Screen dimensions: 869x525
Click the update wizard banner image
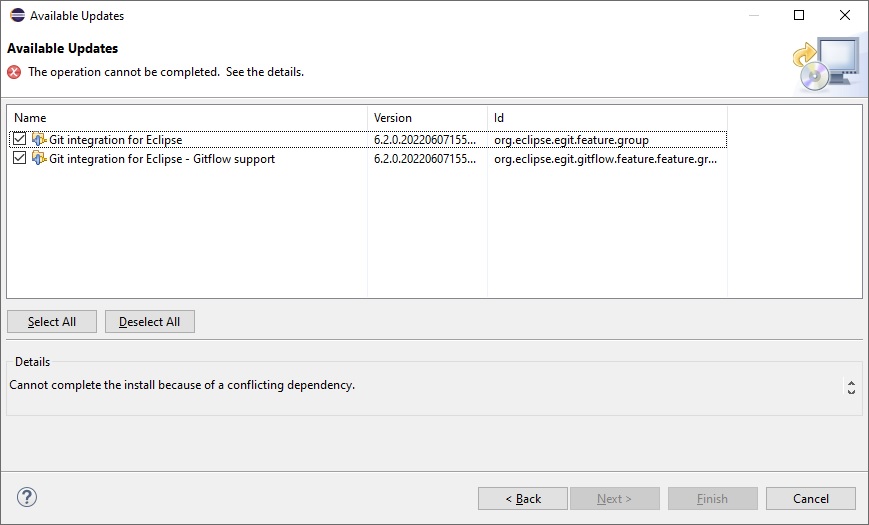click(826, 65)
